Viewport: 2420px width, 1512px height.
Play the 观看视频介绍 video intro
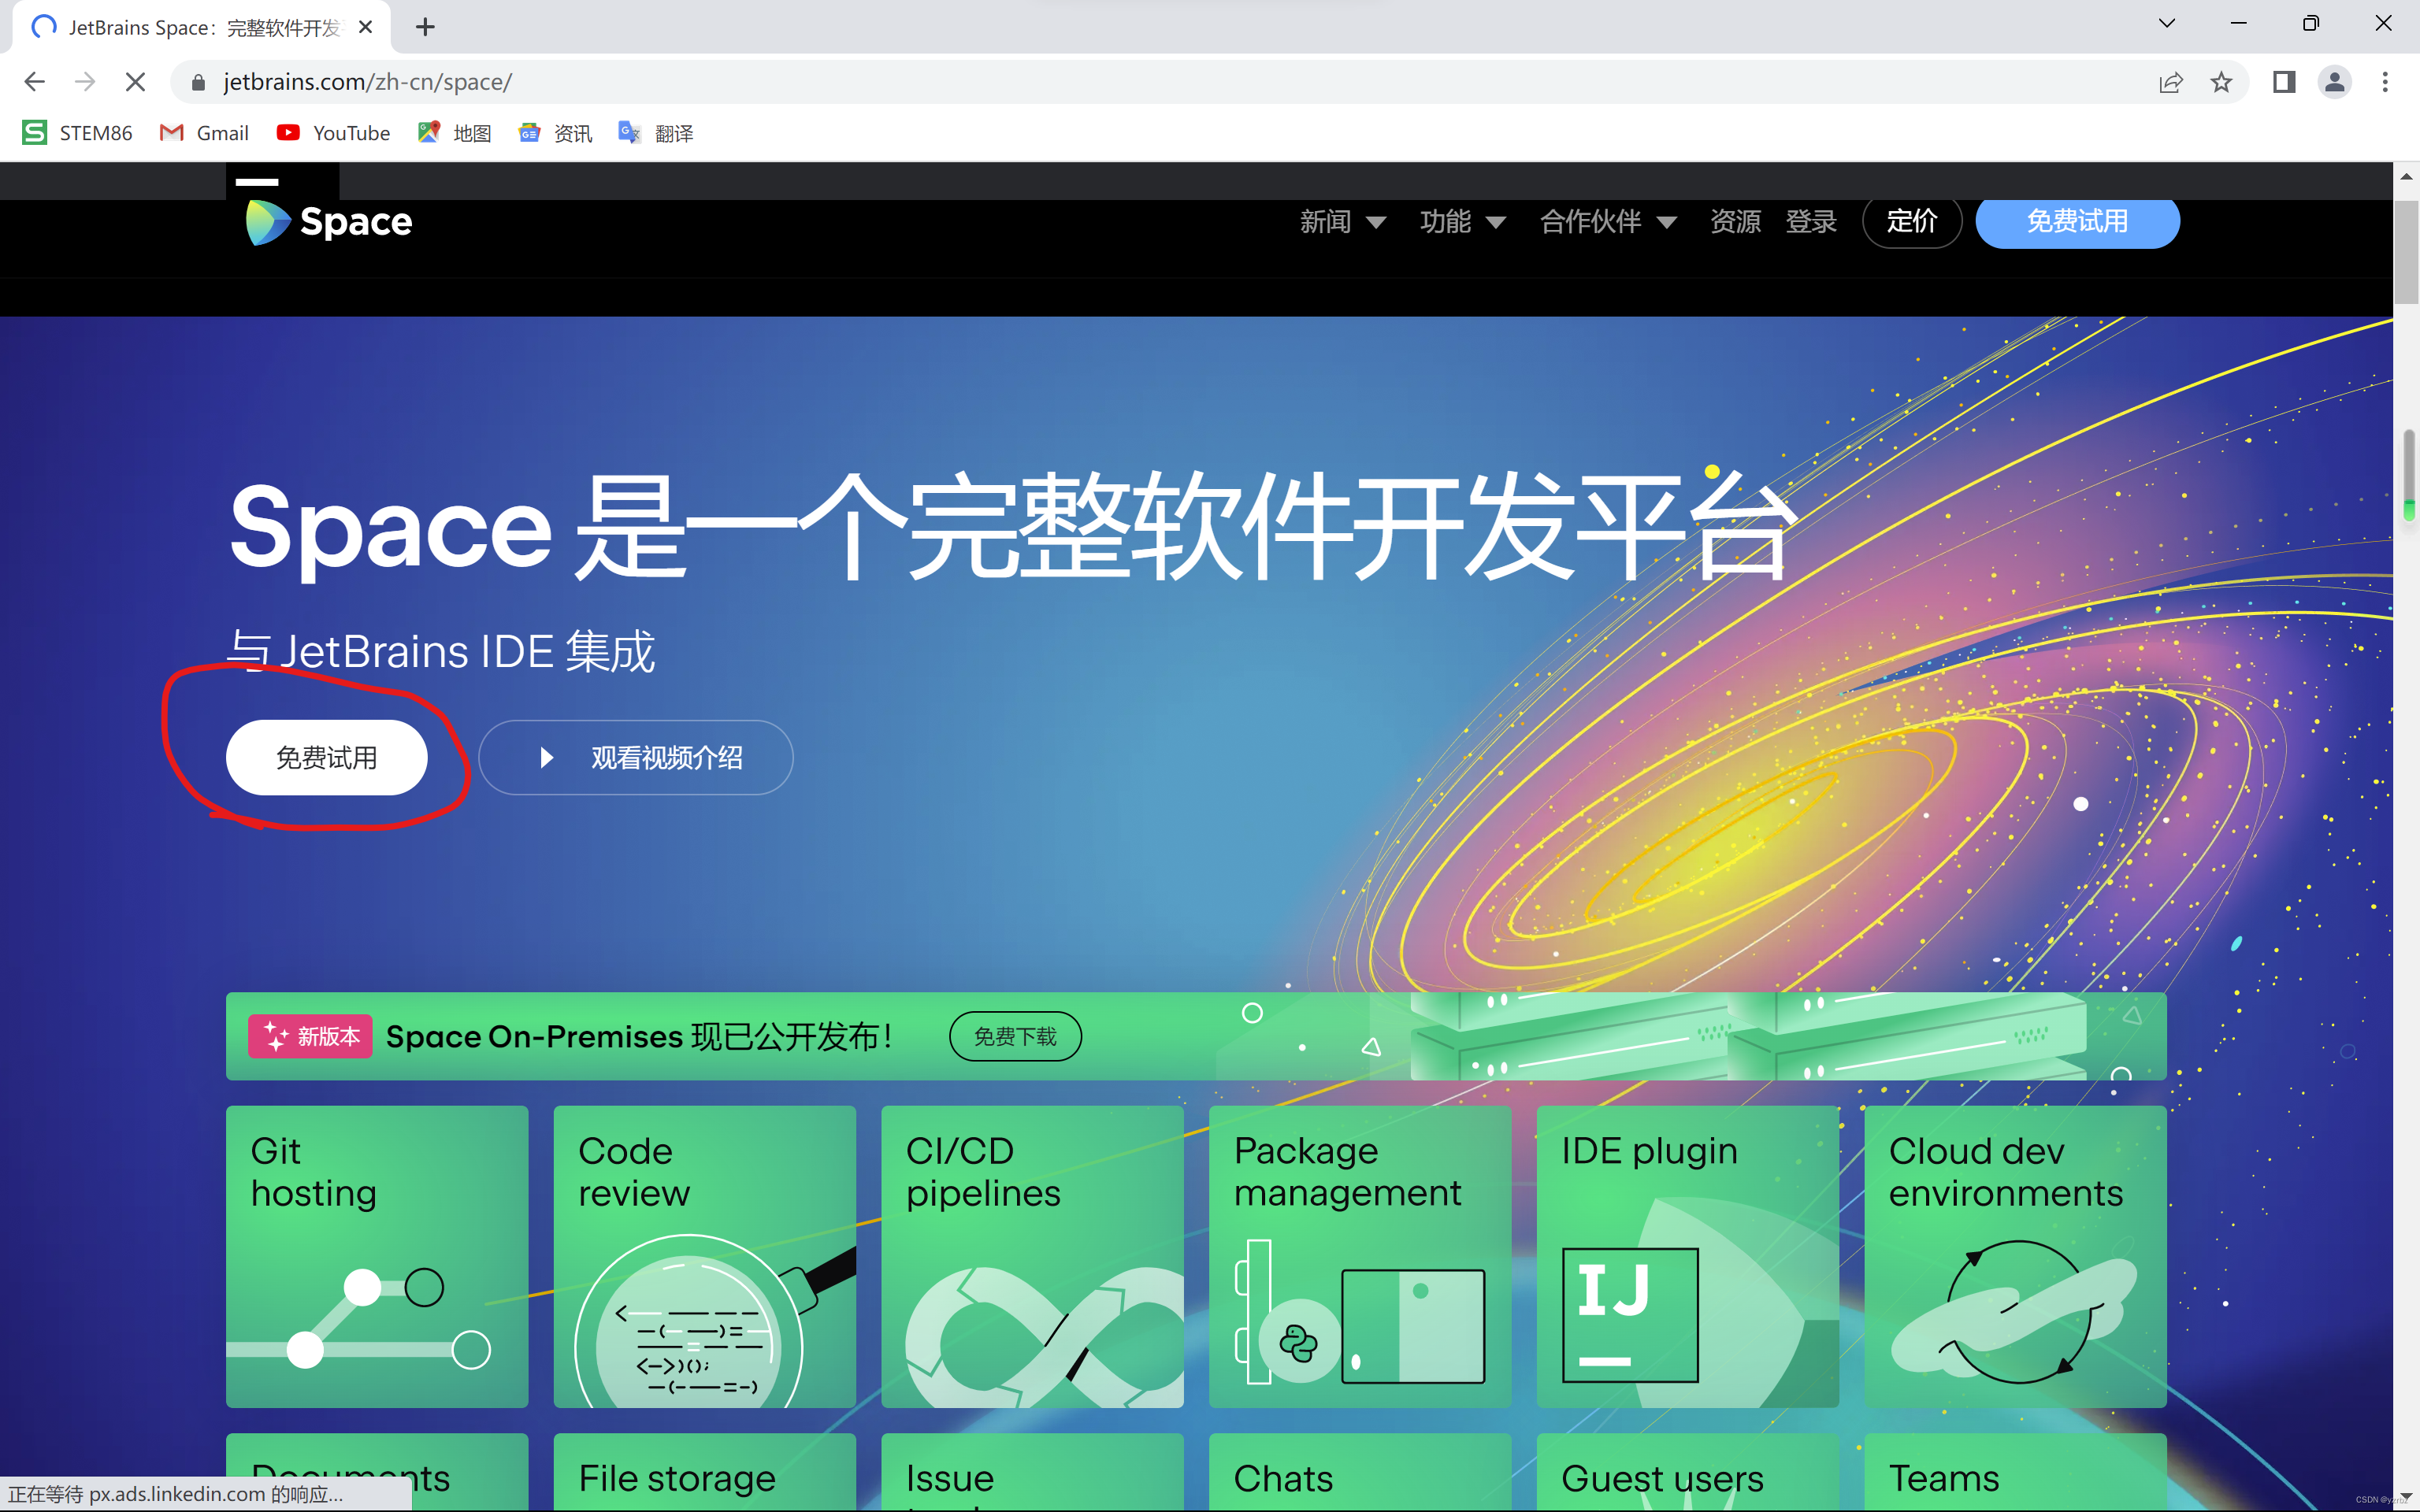coord(636,758)
